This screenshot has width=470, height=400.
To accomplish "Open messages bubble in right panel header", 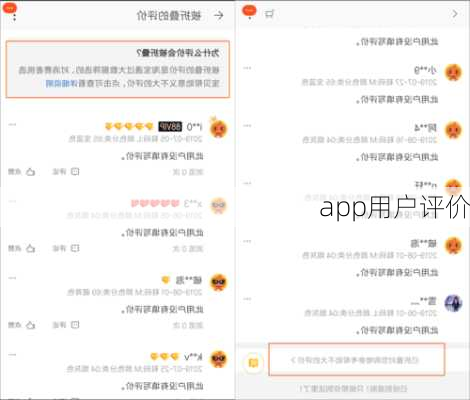I will click(249, 11).
